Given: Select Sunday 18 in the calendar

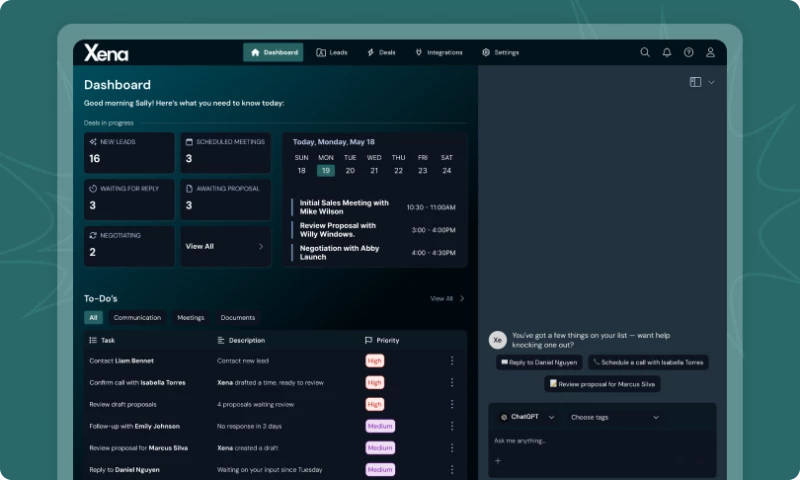Looking at the screenshot, I should pos(302,170).
